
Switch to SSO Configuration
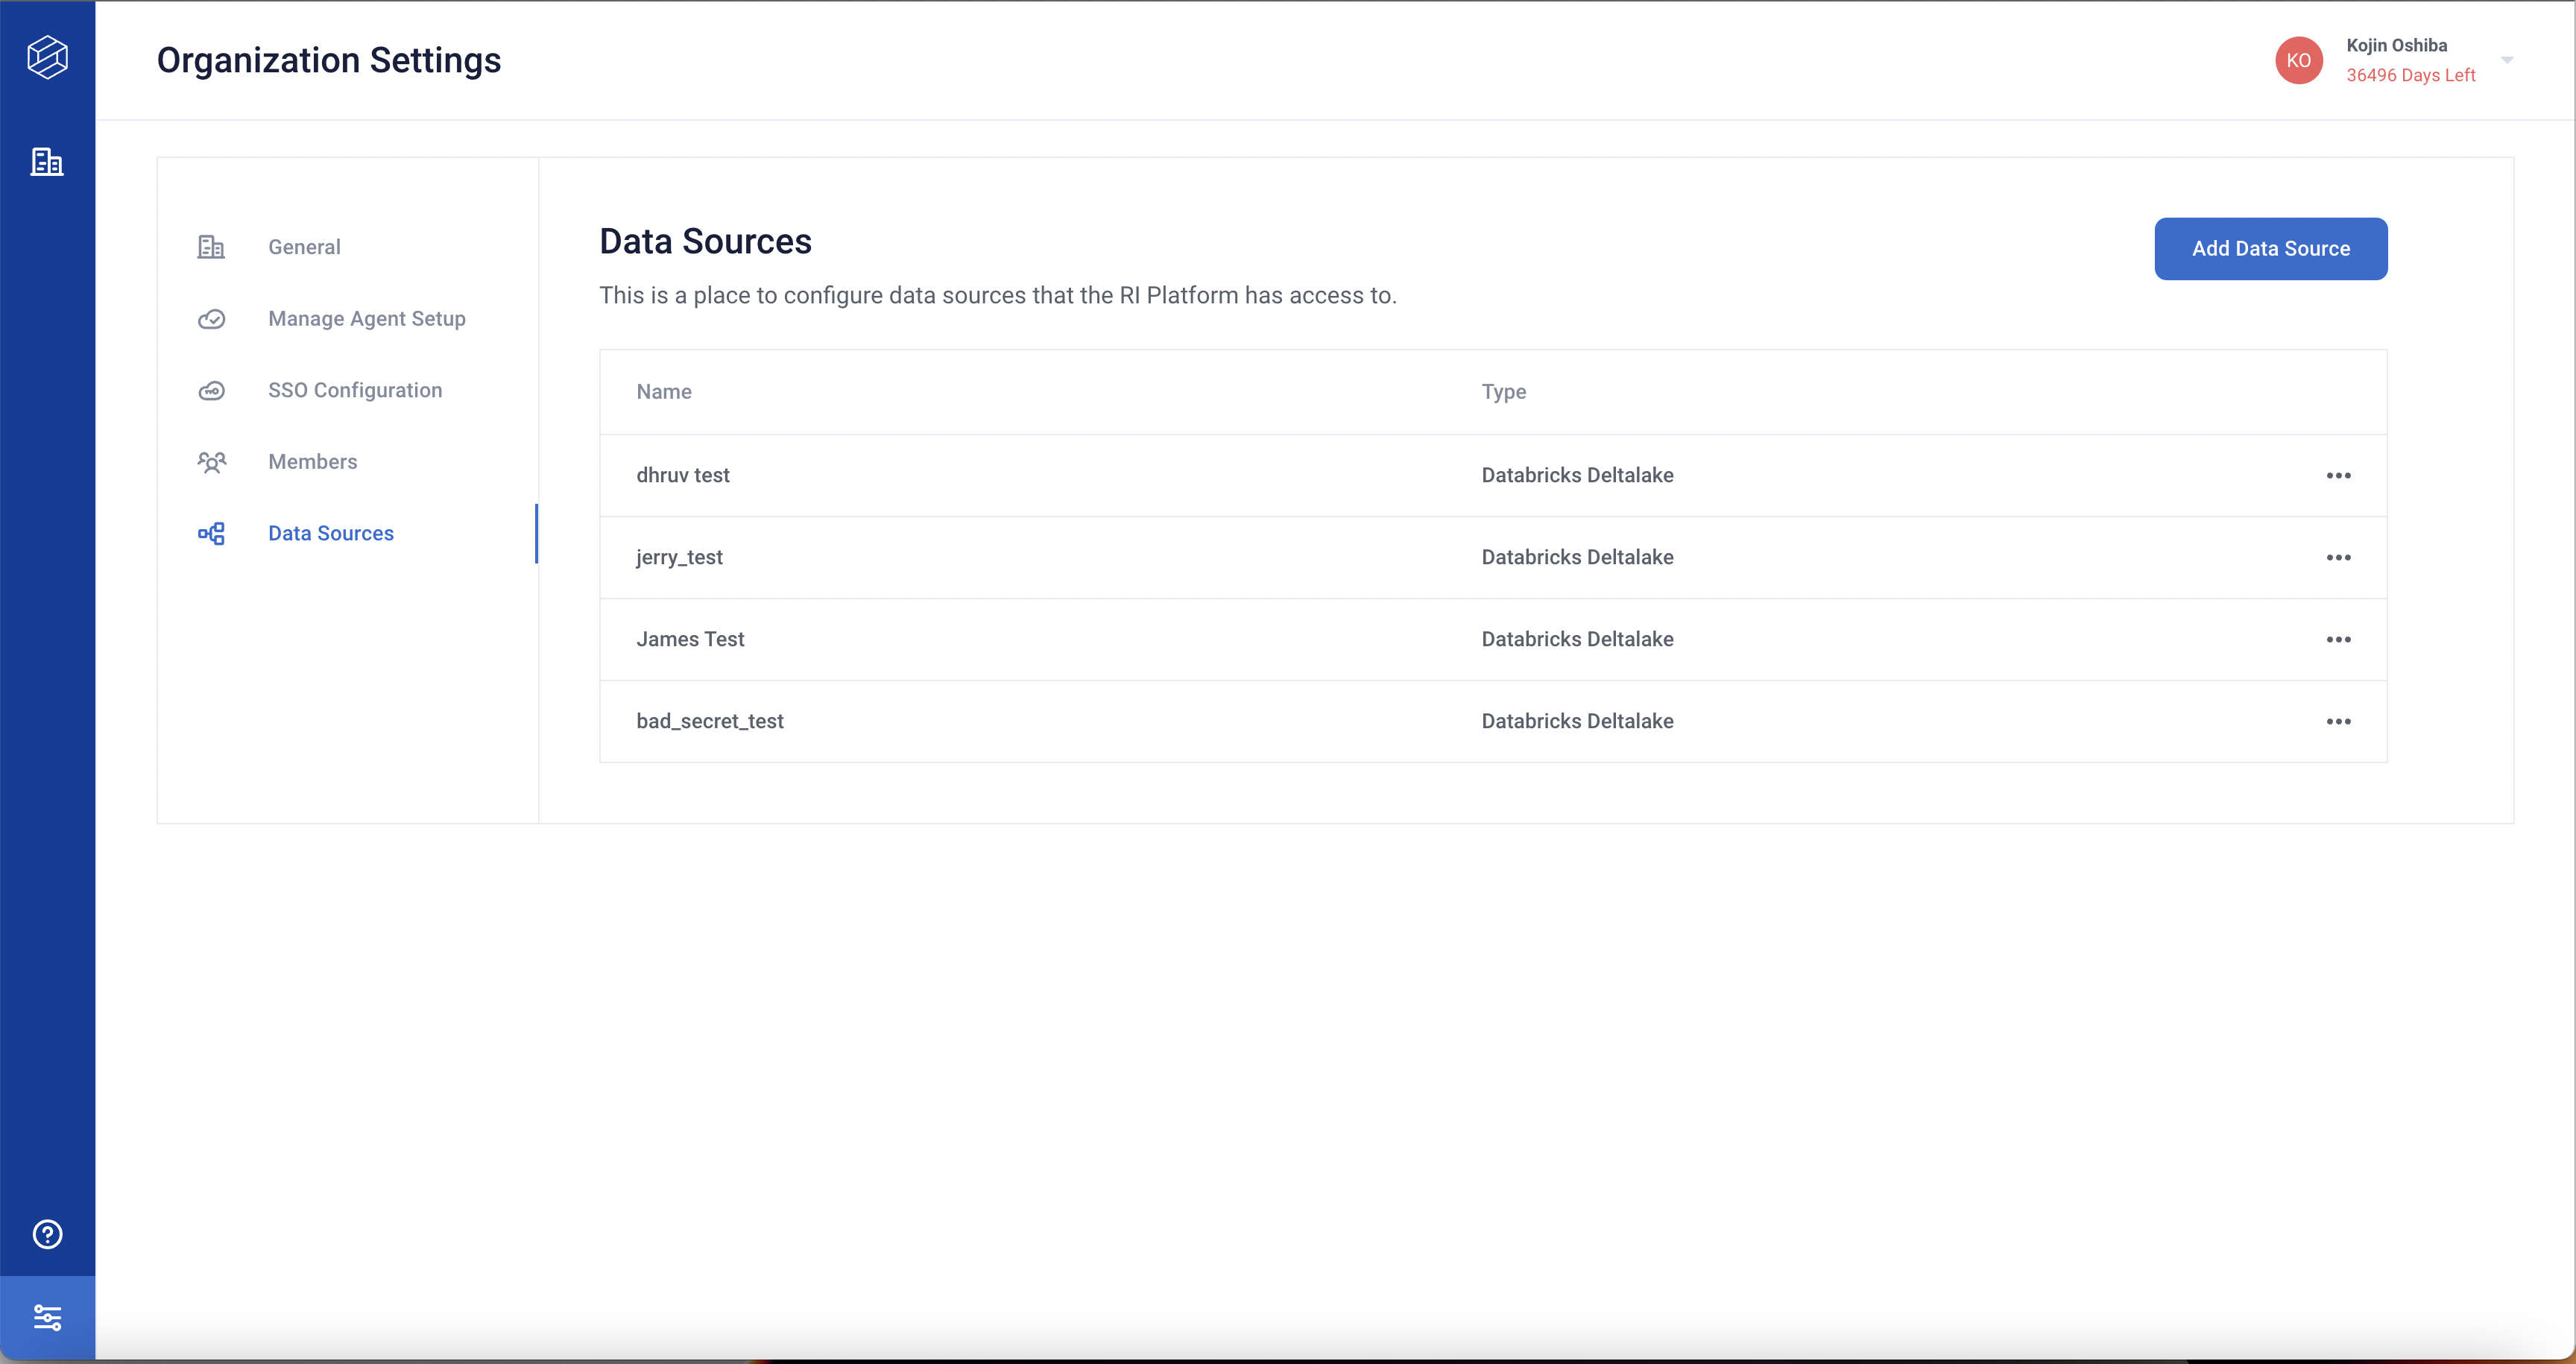click(x=355, y=390)
